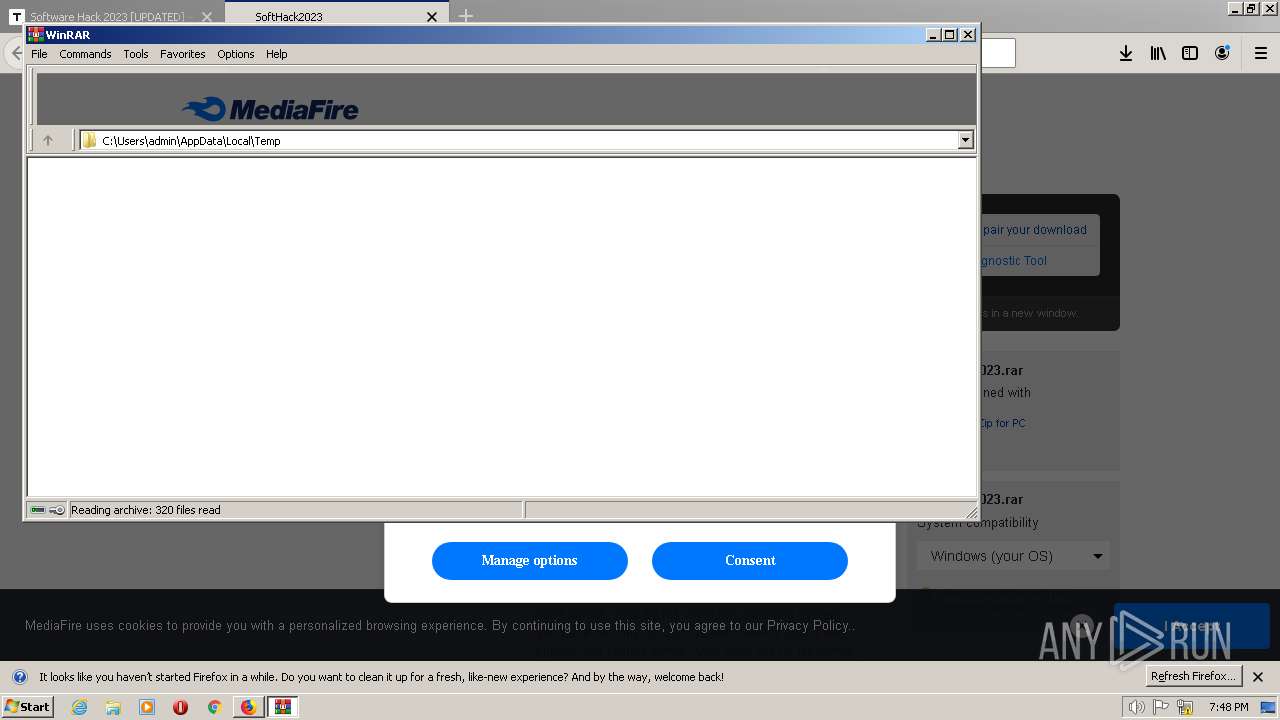Open Firefox downloads panel

tap(1126, 53)
